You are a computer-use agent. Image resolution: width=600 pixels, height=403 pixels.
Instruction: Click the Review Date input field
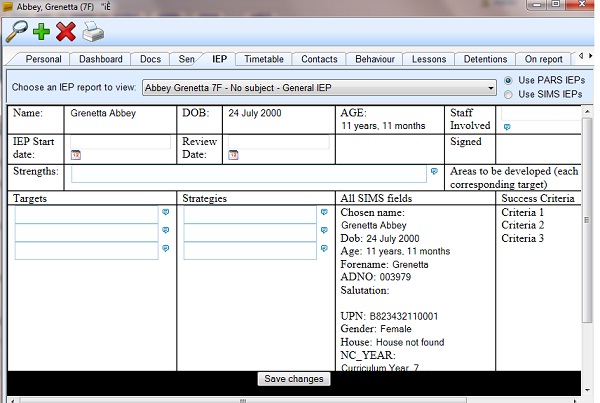[x=279, y=142]
